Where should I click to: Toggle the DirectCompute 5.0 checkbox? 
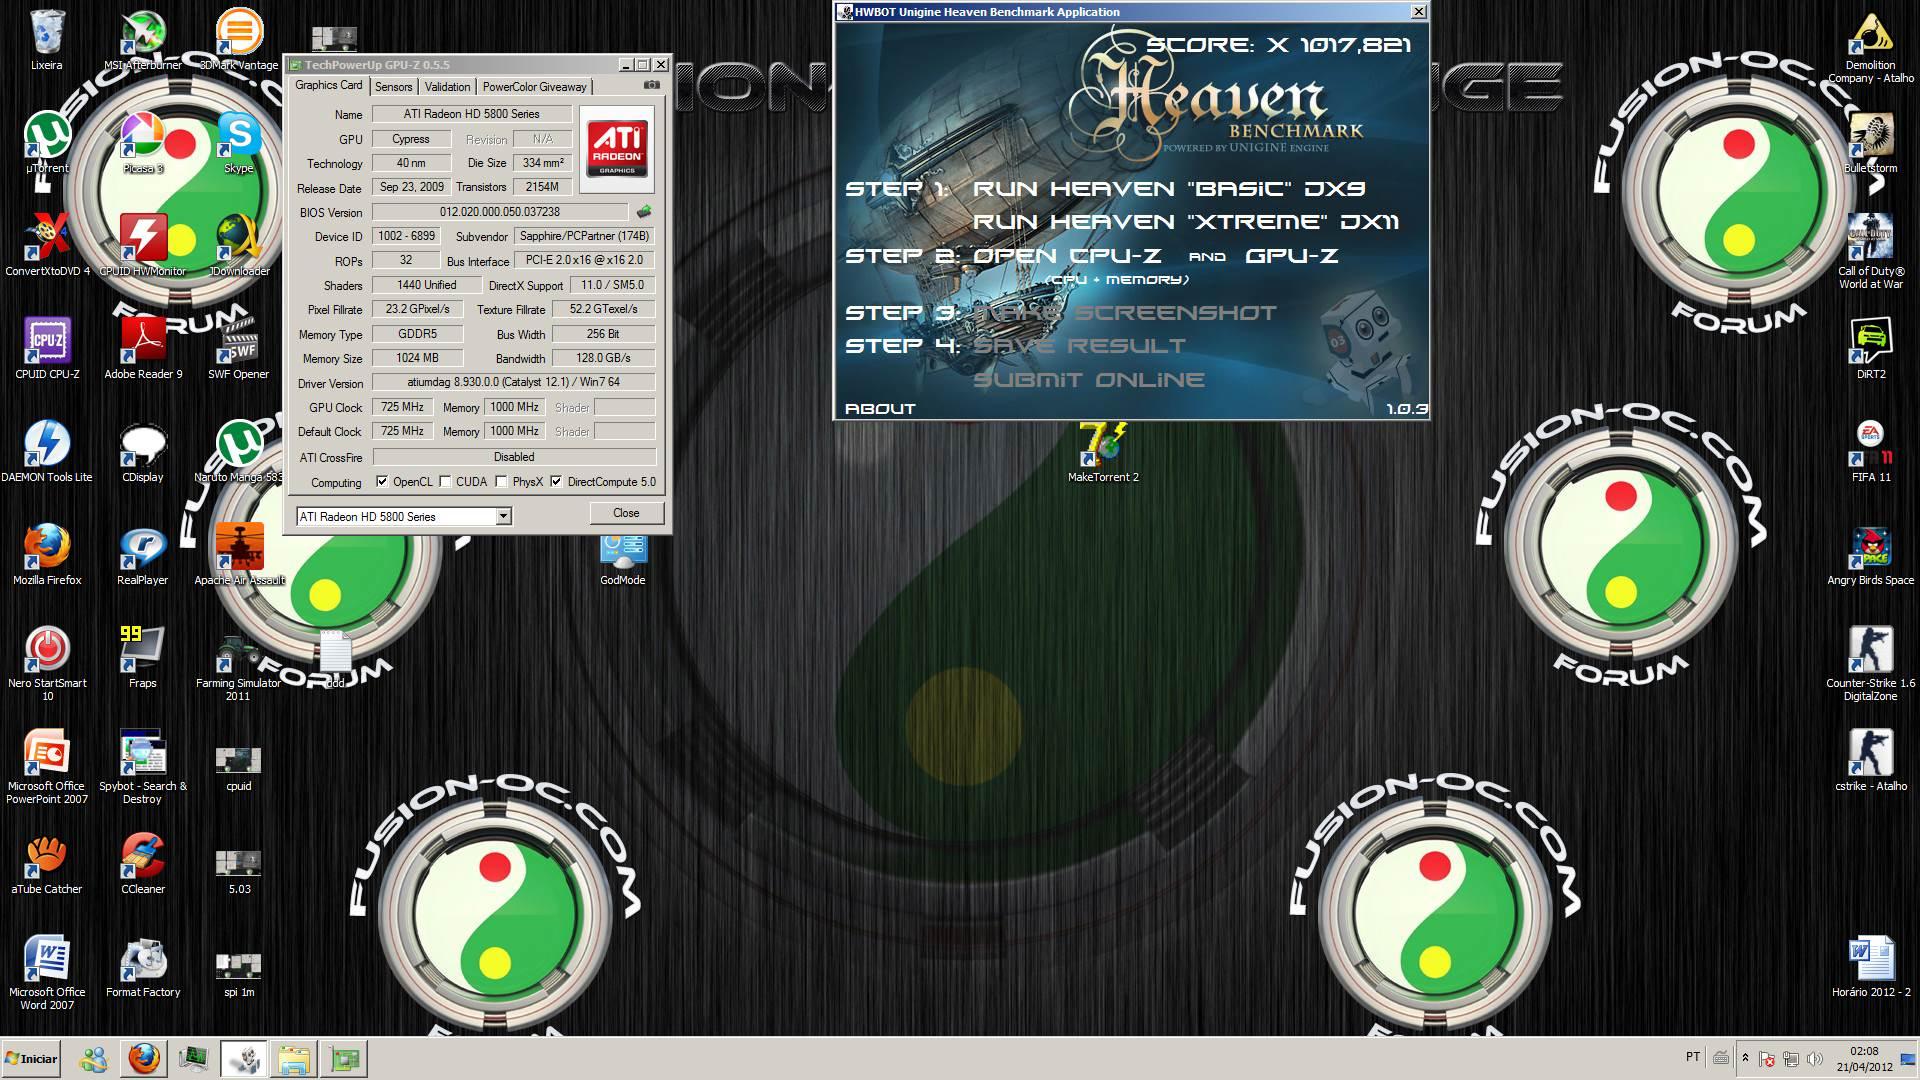(556, 482)
